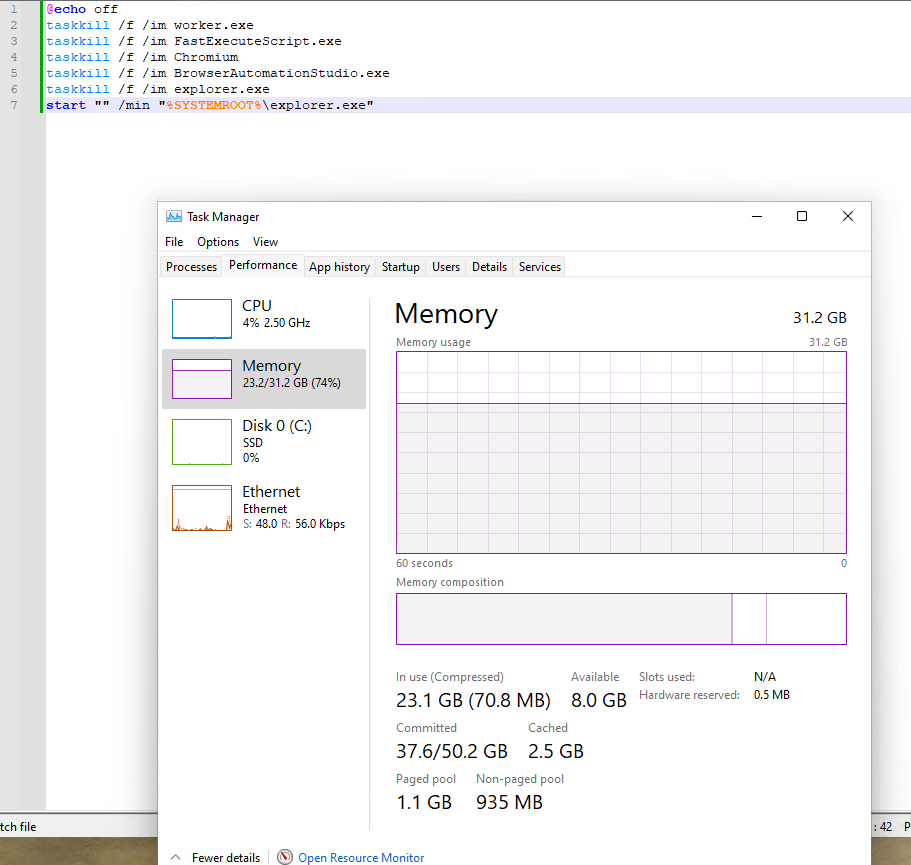Viewport: 911px width, 865px height.
Task: Click the Resource Monitor icon
Action: click(285, 857)
